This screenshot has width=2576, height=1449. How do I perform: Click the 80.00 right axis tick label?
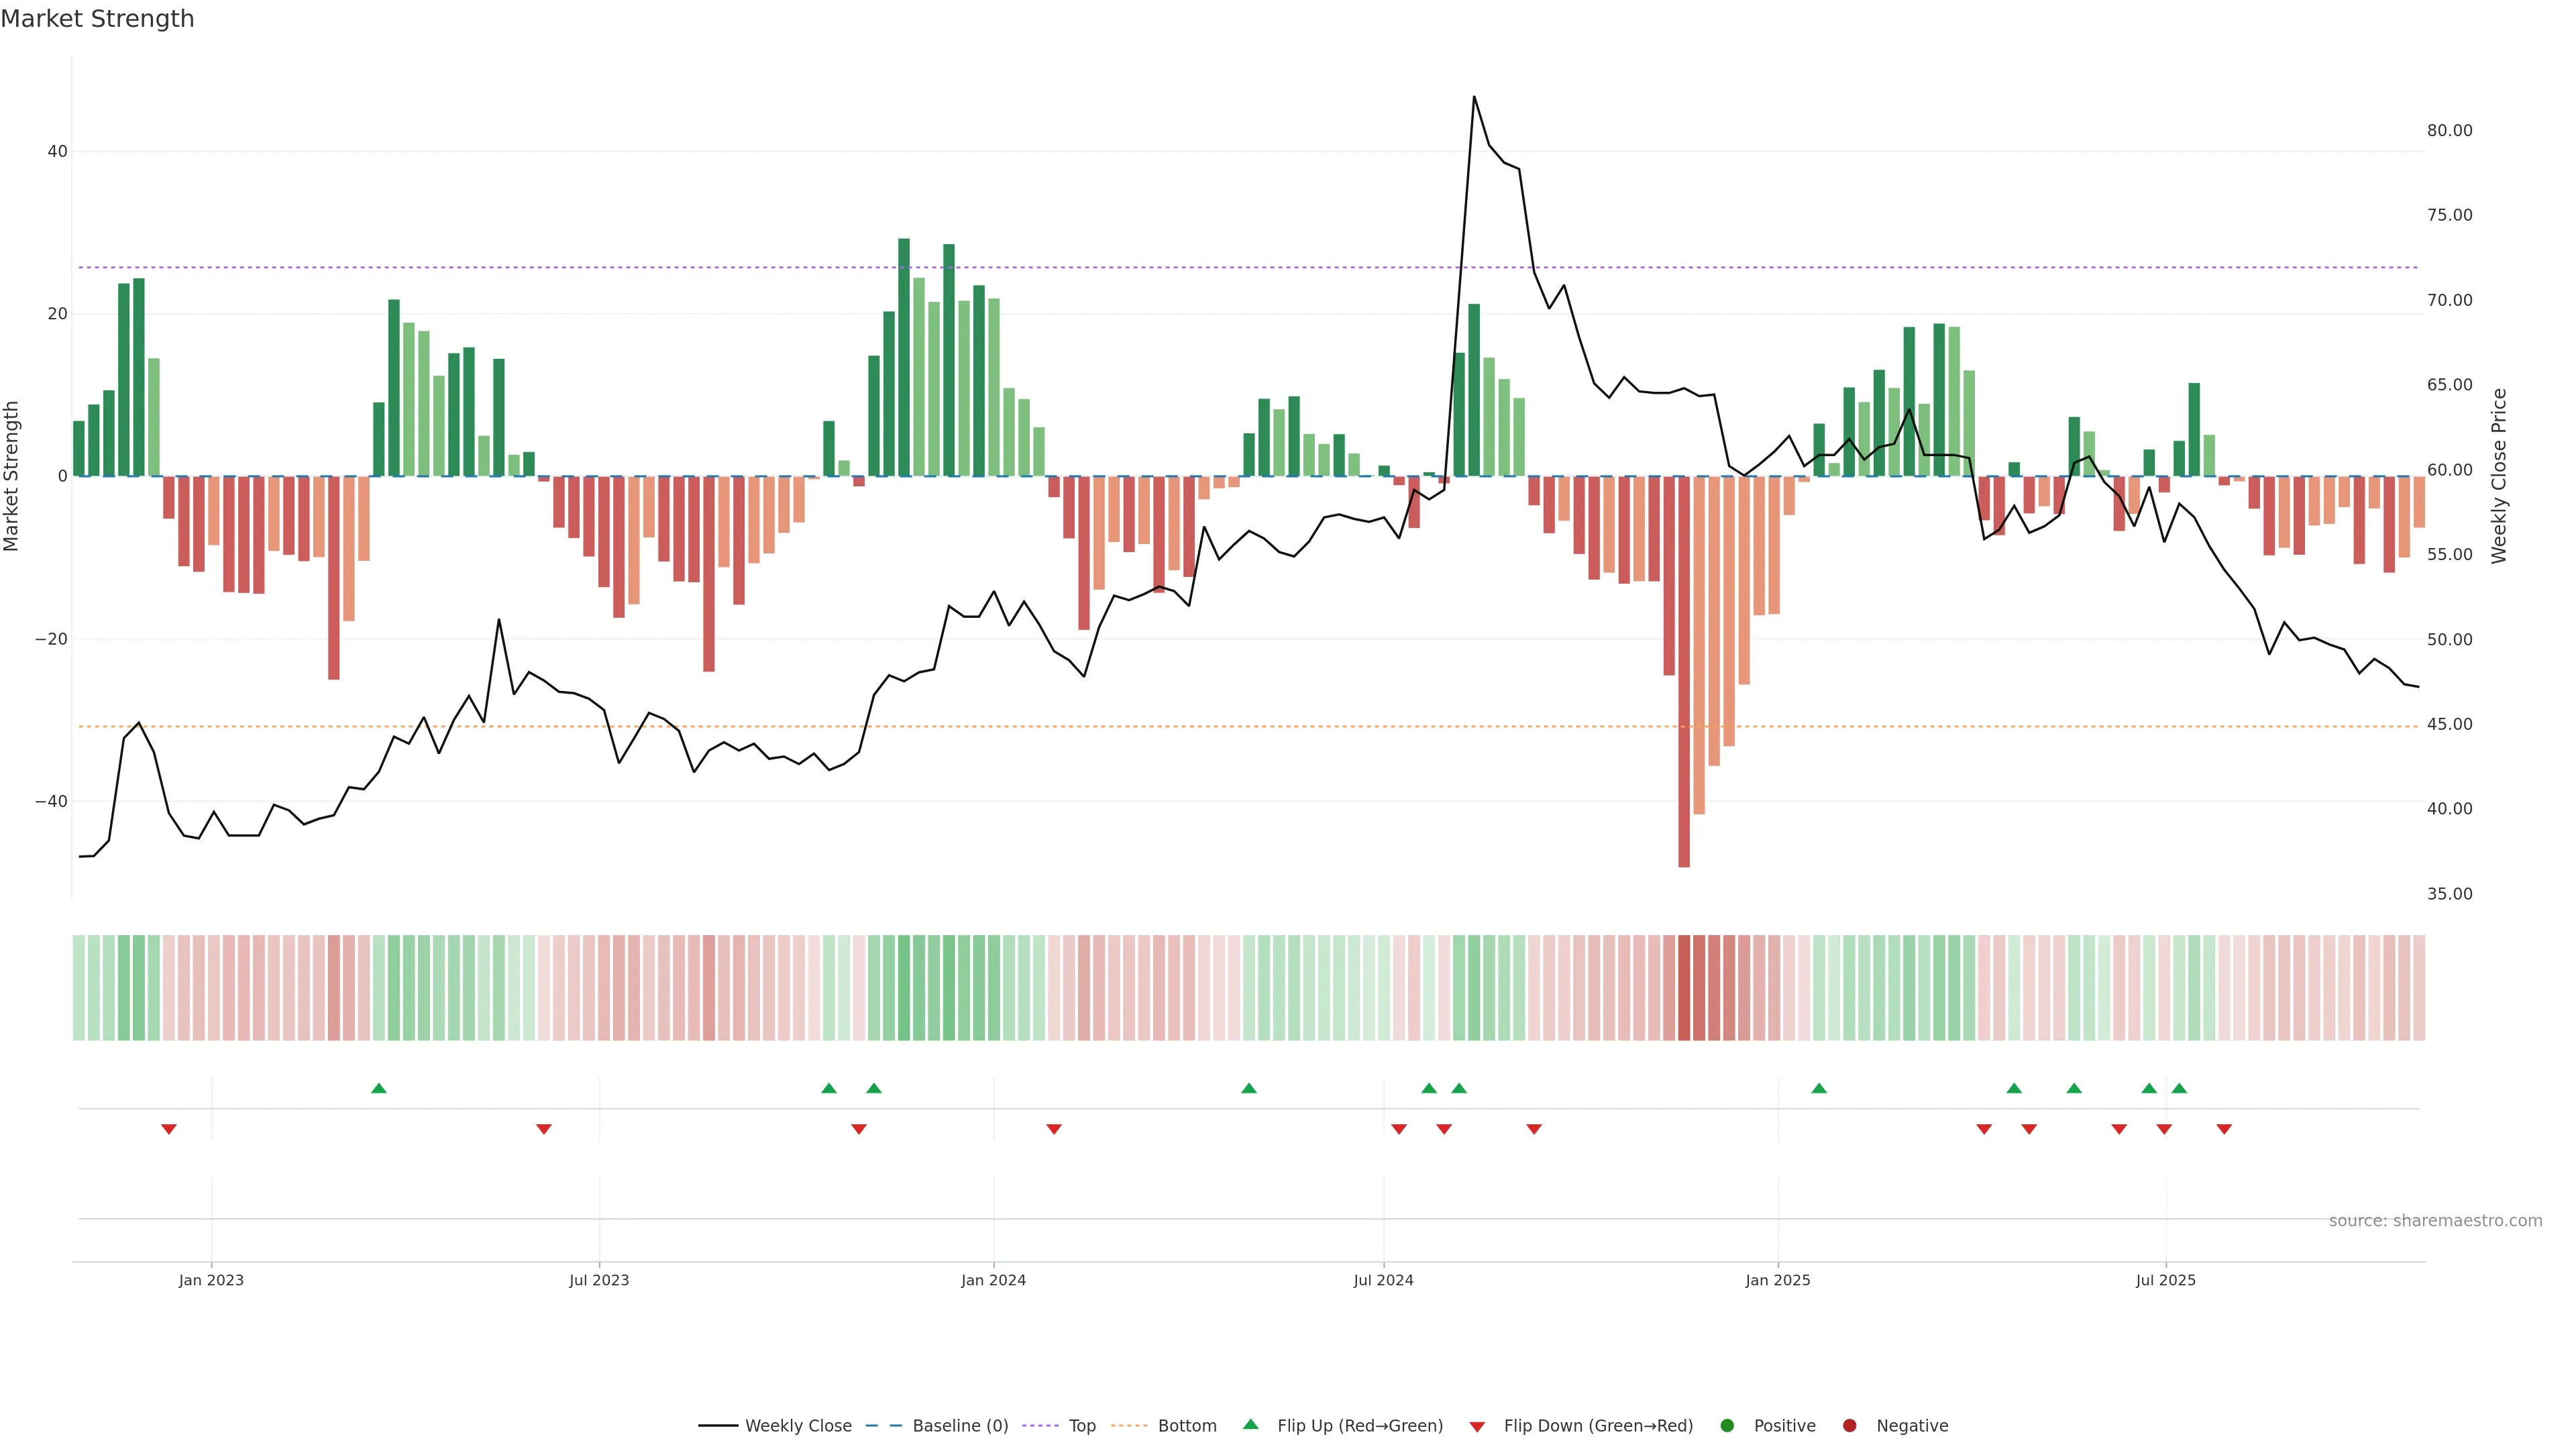click(x=2449, y=131)
